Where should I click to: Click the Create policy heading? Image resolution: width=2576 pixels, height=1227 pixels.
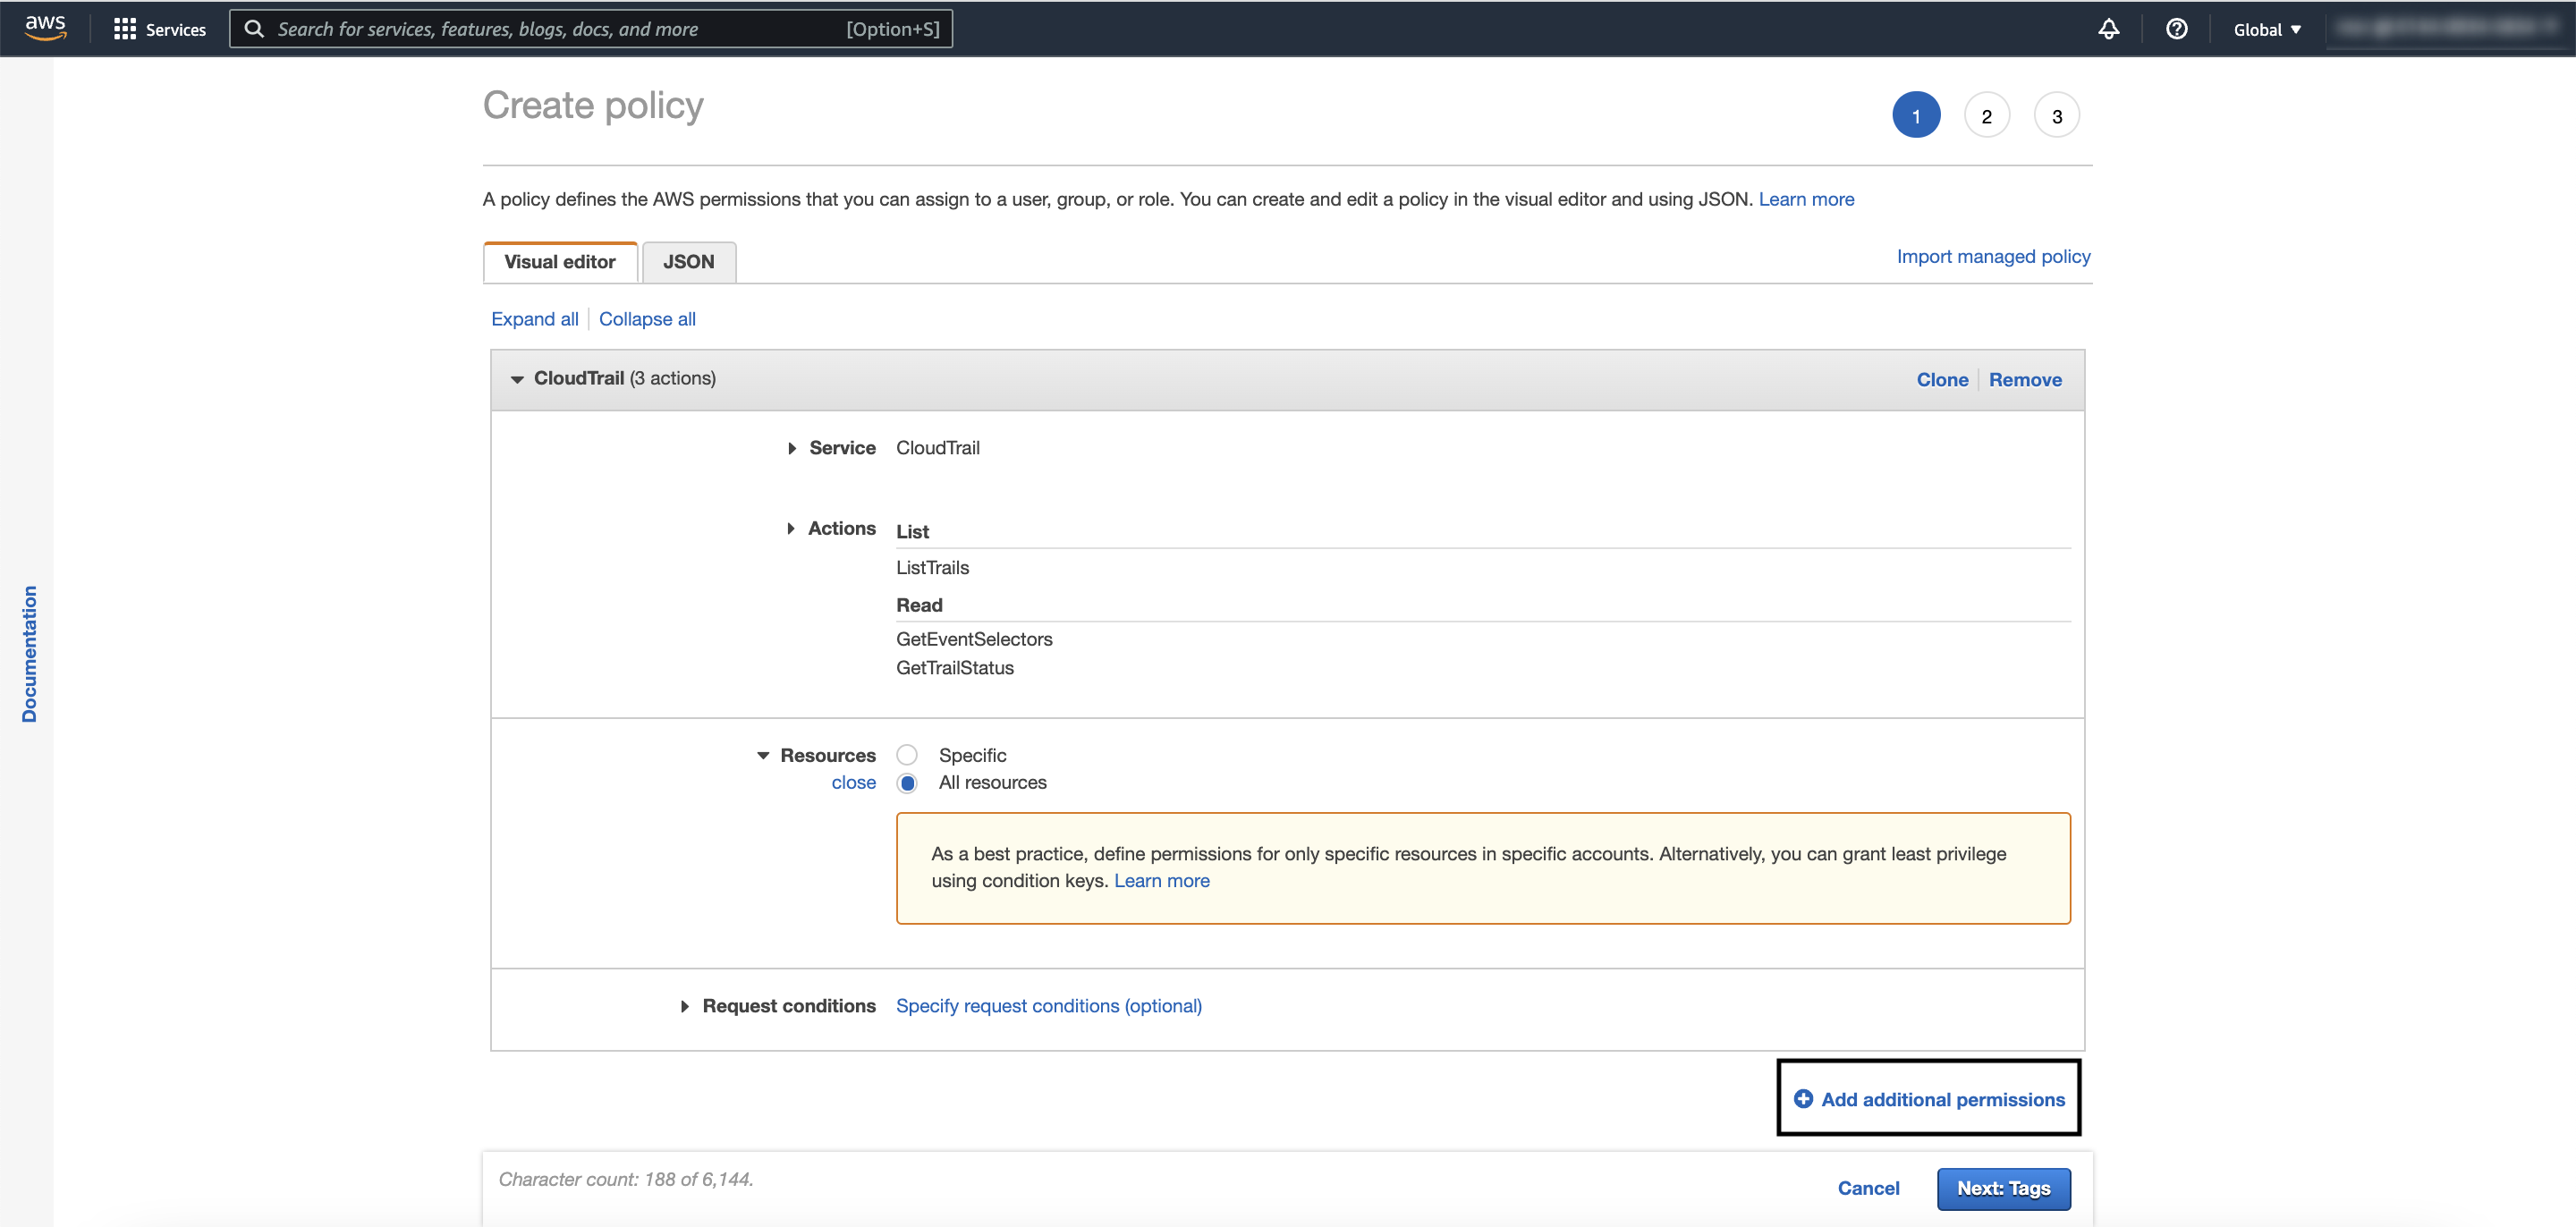coord(593,106)
